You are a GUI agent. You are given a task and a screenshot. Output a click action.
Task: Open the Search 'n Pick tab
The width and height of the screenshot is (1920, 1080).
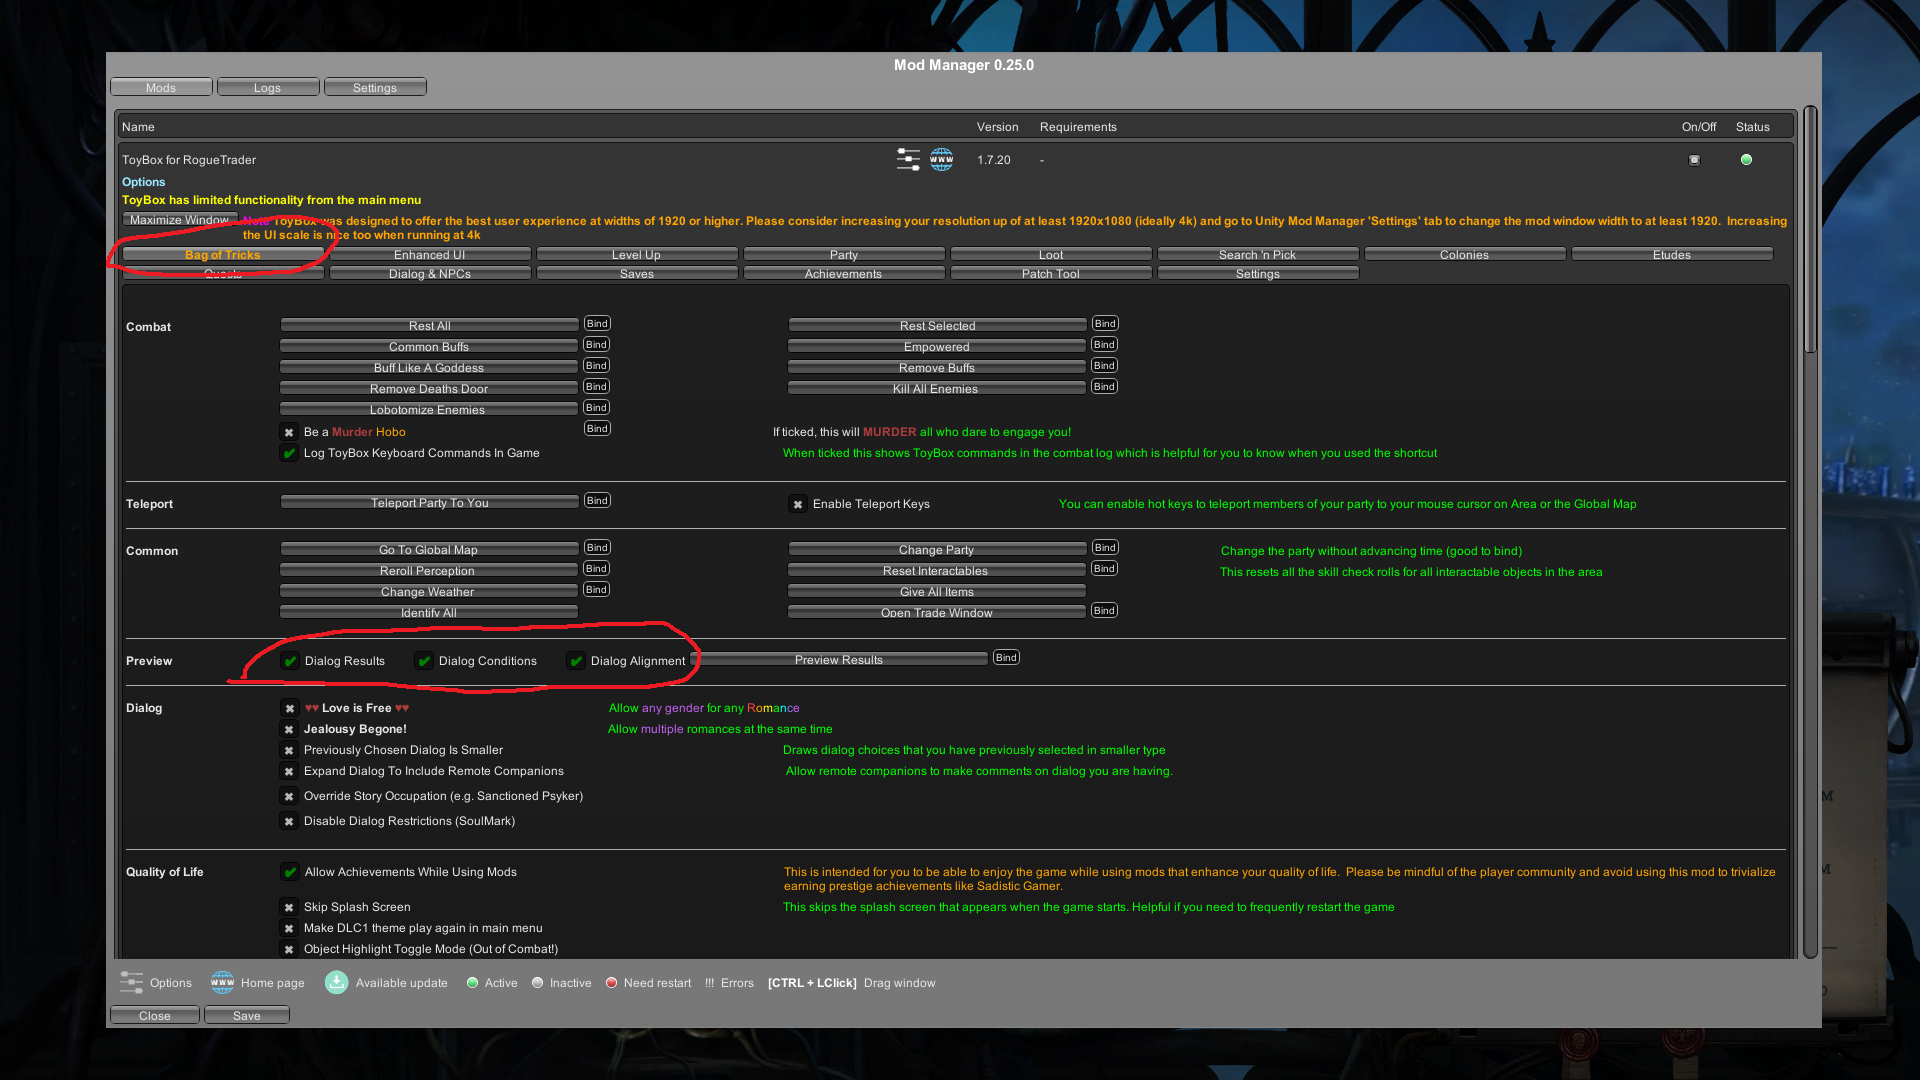pyautogui.click(x=1257, y=255)
